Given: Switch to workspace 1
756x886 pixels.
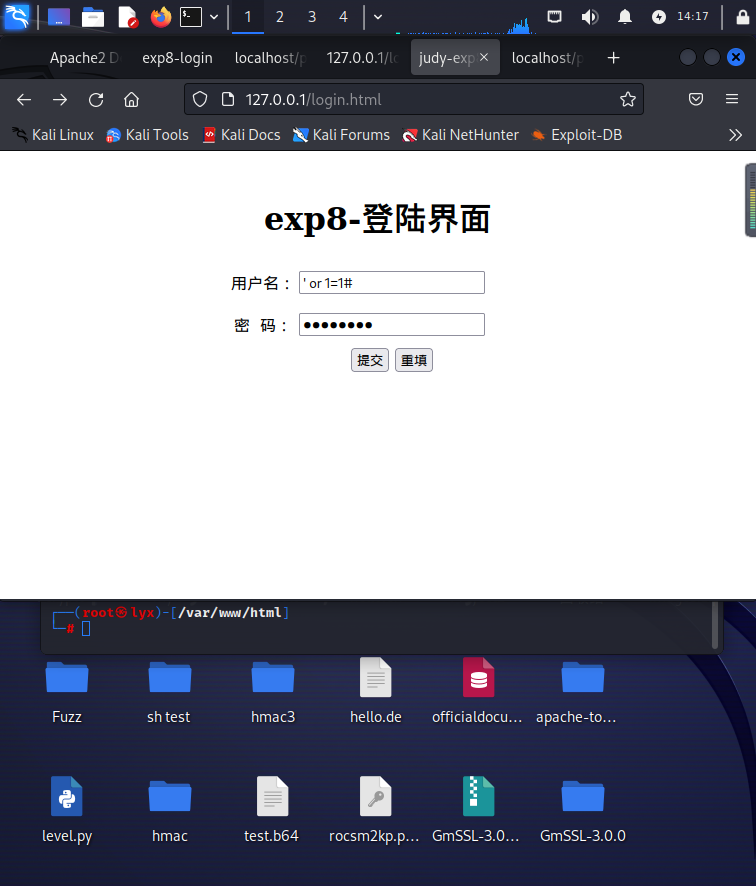Looking at the screenshot, I should (x=247, y=17).
